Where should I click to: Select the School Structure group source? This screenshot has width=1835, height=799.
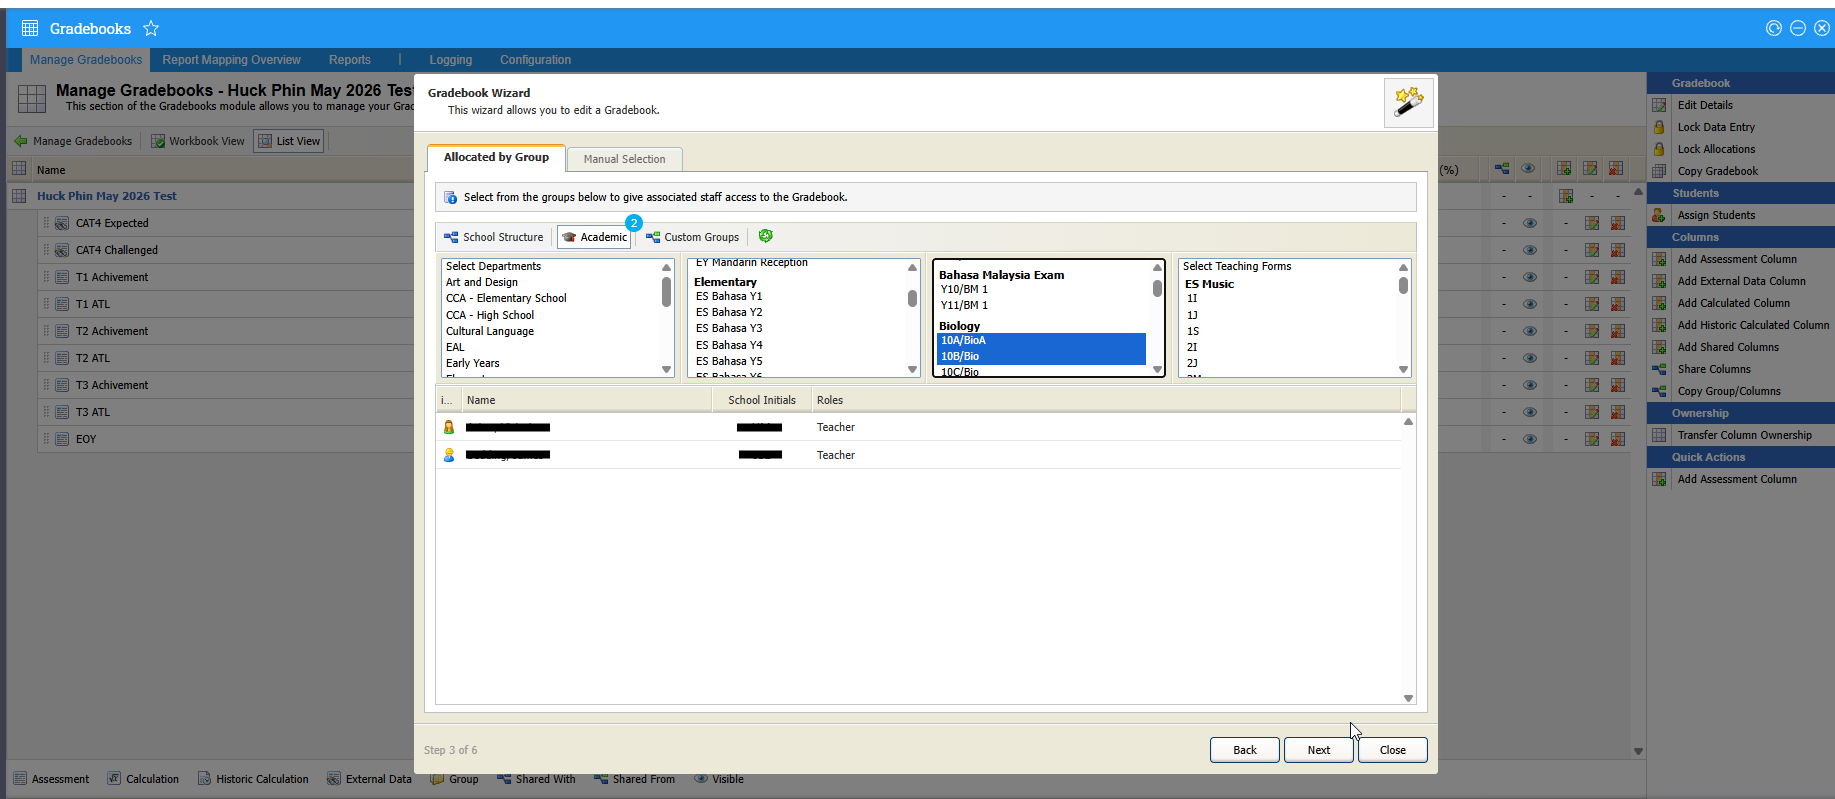(x=494, y=237)
